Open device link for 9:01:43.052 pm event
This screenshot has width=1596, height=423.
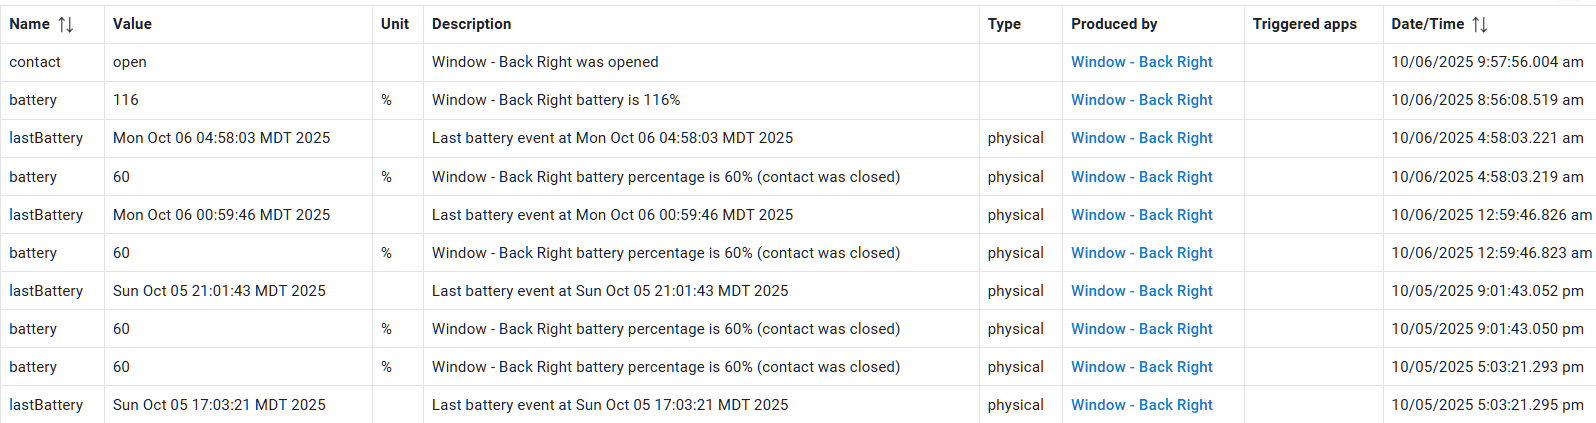coord(1141,291)
